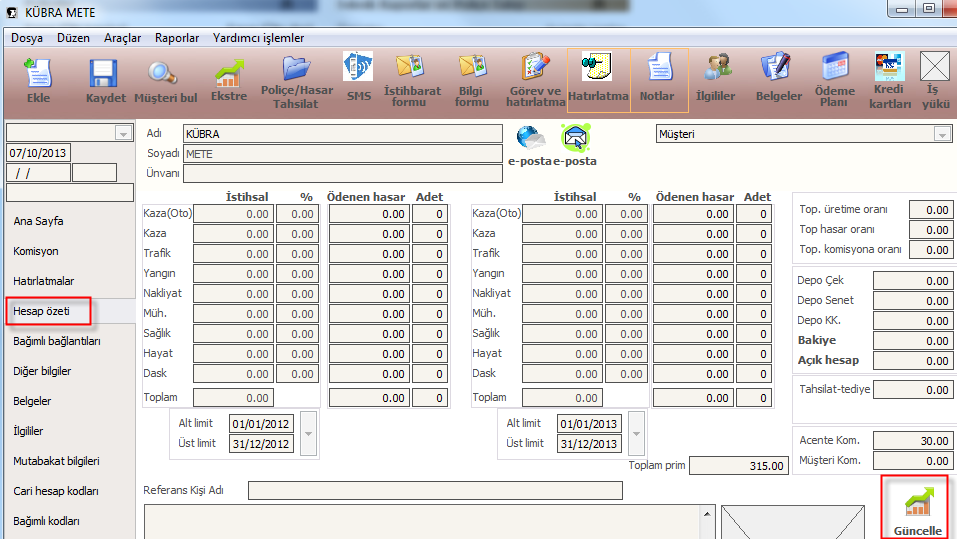This screenshot has height=539, width=957.
Task: Click the Soyadı input field
Action: pos(342,154)
